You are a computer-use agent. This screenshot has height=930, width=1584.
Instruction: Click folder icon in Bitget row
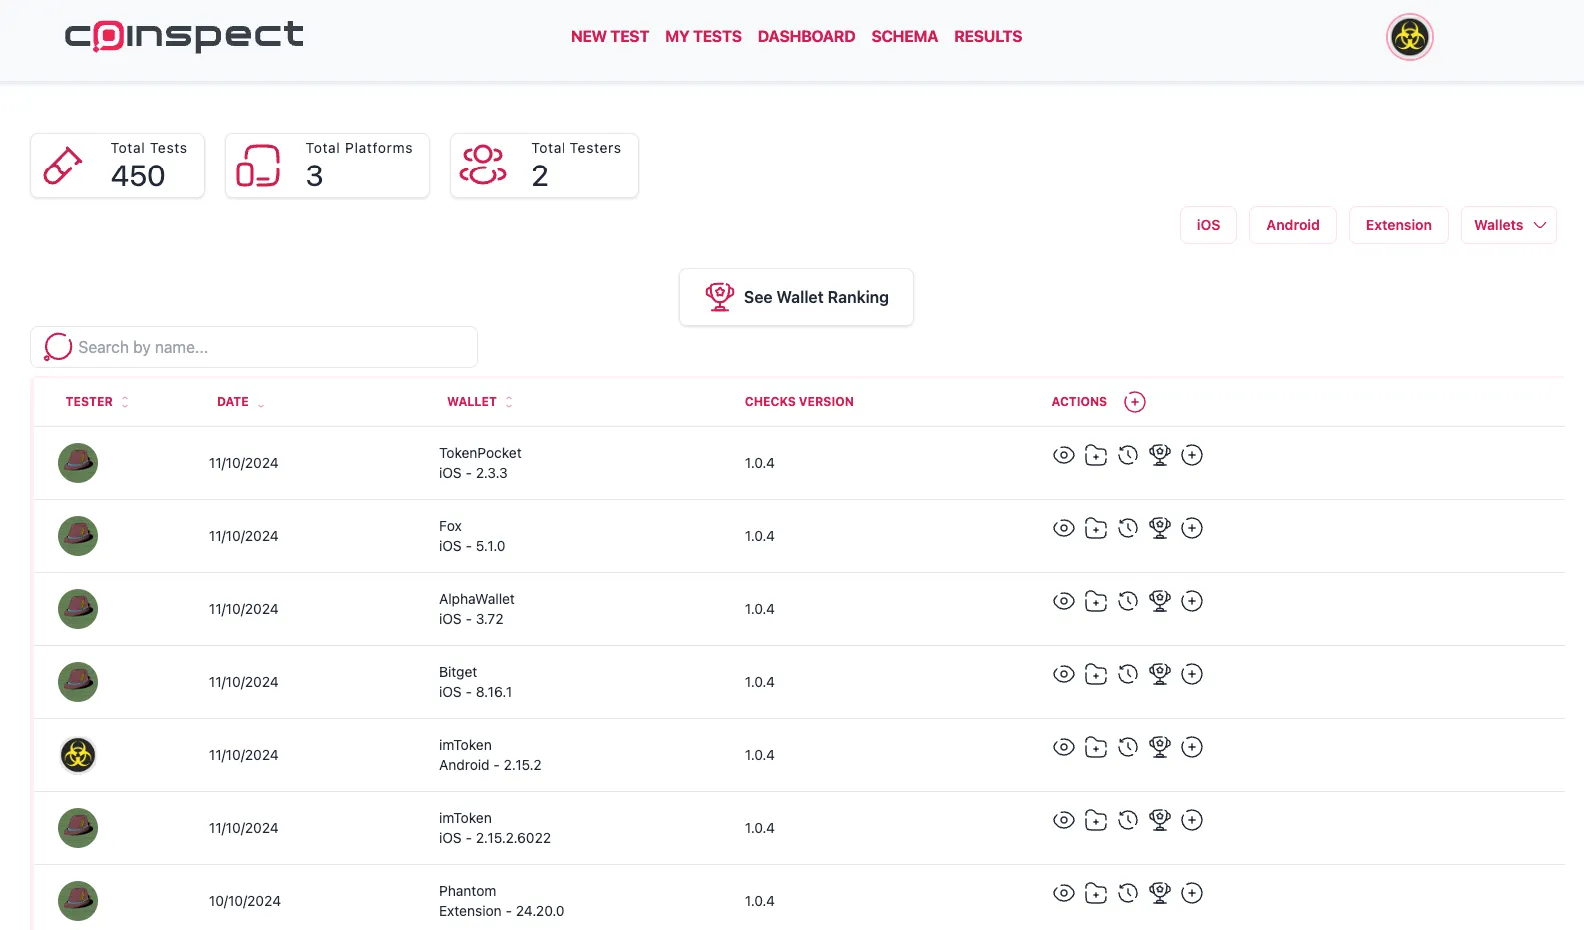[x=1096, y=674]
